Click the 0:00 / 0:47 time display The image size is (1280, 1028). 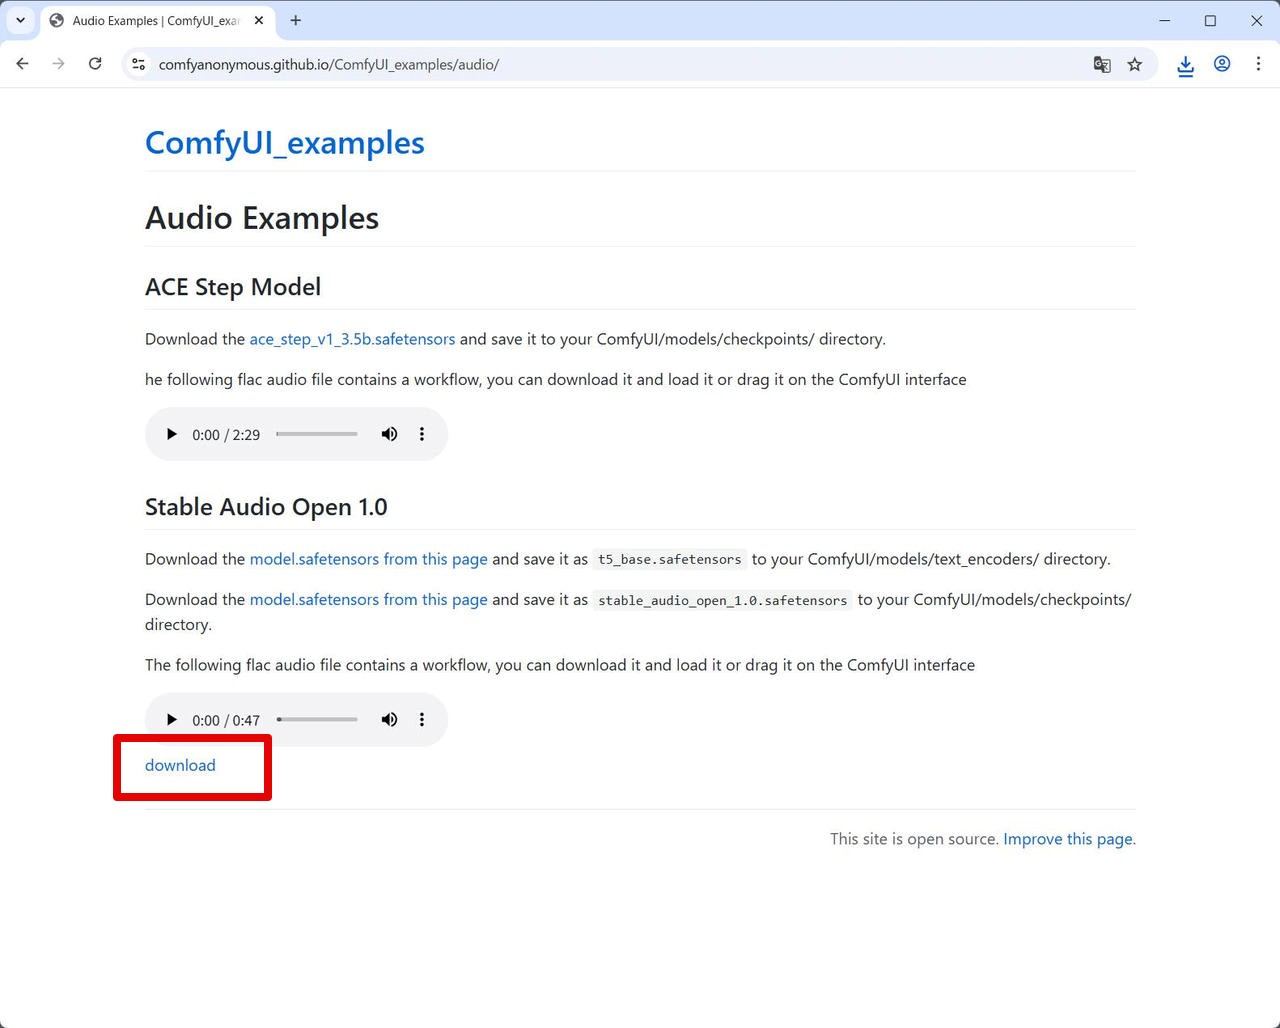coord(226,720)
